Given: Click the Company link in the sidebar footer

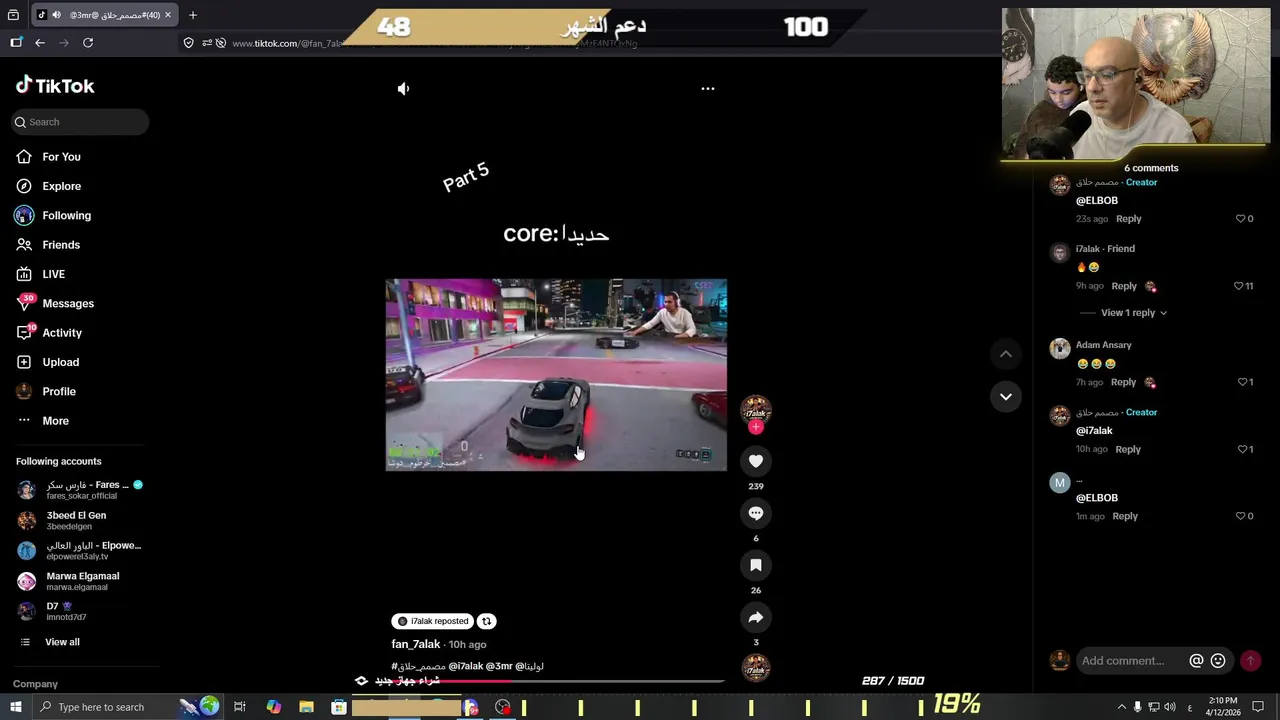Looking at the screenshot, I should [x=35, y=684].
